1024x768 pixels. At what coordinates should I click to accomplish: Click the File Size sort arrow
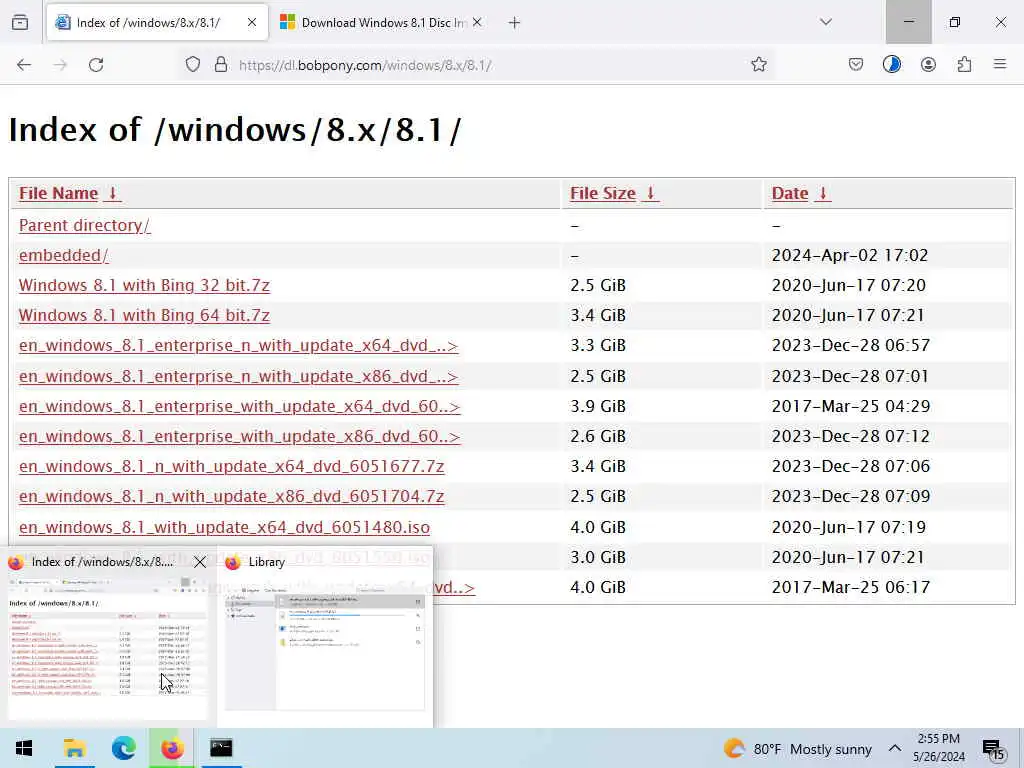pos(650,193)
